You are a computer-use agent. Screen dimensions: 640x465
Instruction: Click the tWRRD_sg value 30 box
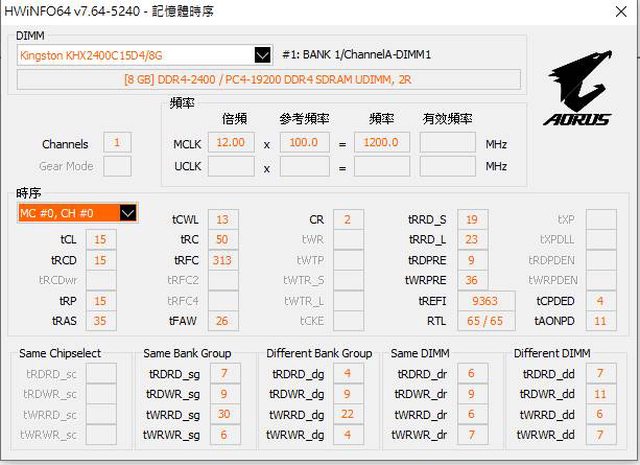pyautogui.click(x=224, y=414)
